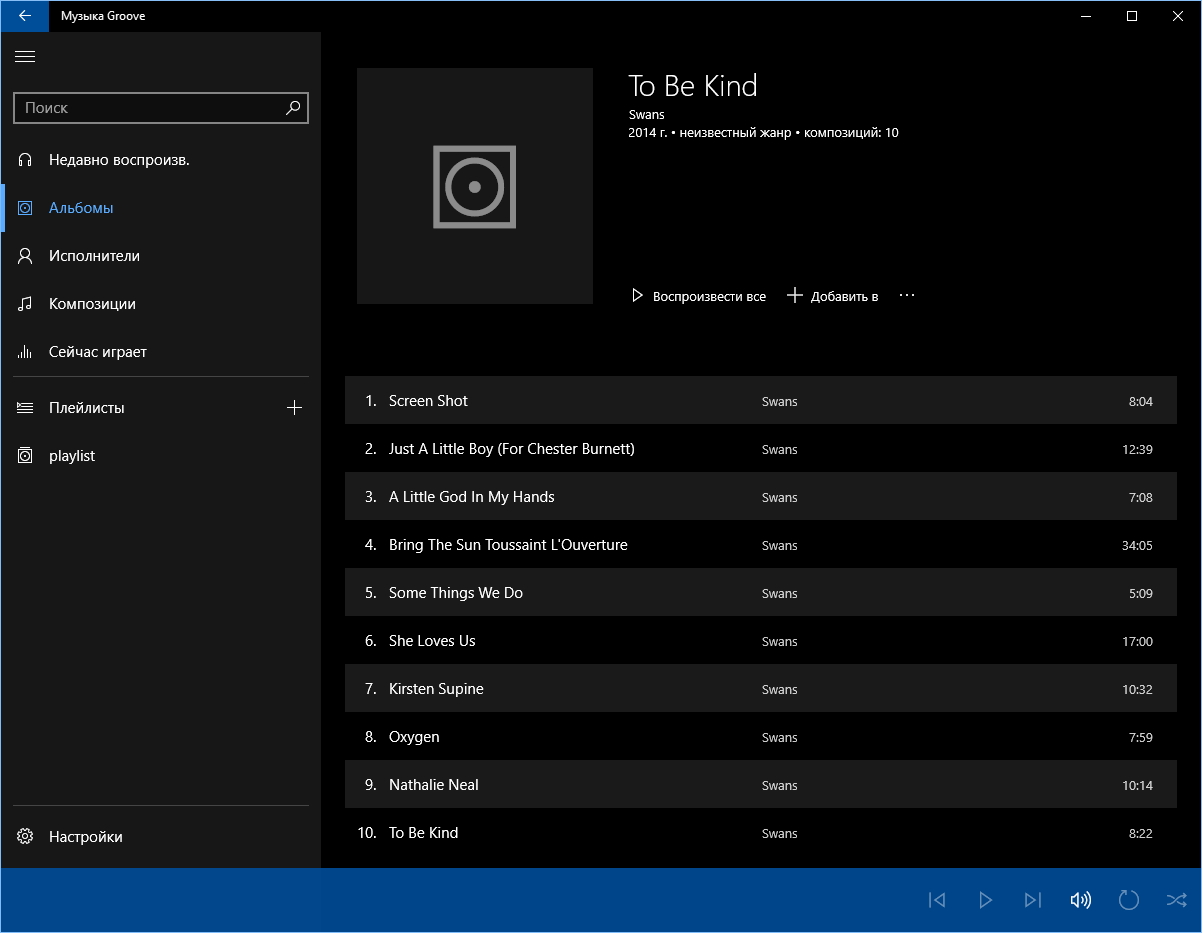
Task: Open Настройки settings
Action: pos(161,837)
